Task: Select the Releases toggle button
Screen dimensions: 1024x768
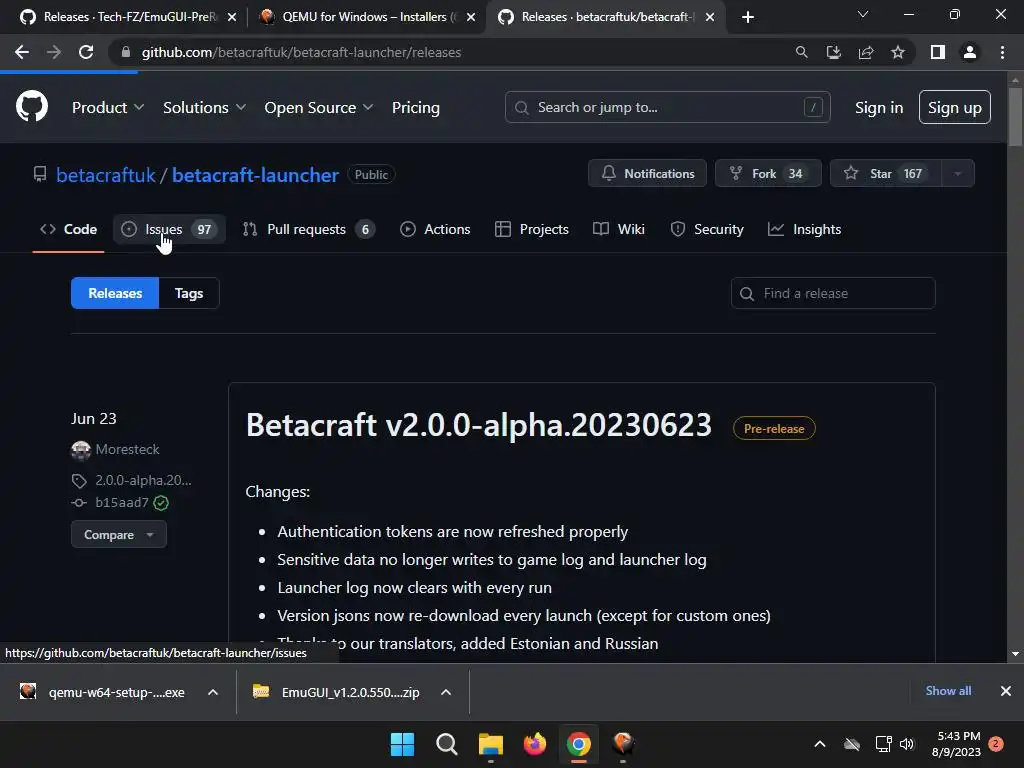Action: pyautogui.click(x=115, y=293)
